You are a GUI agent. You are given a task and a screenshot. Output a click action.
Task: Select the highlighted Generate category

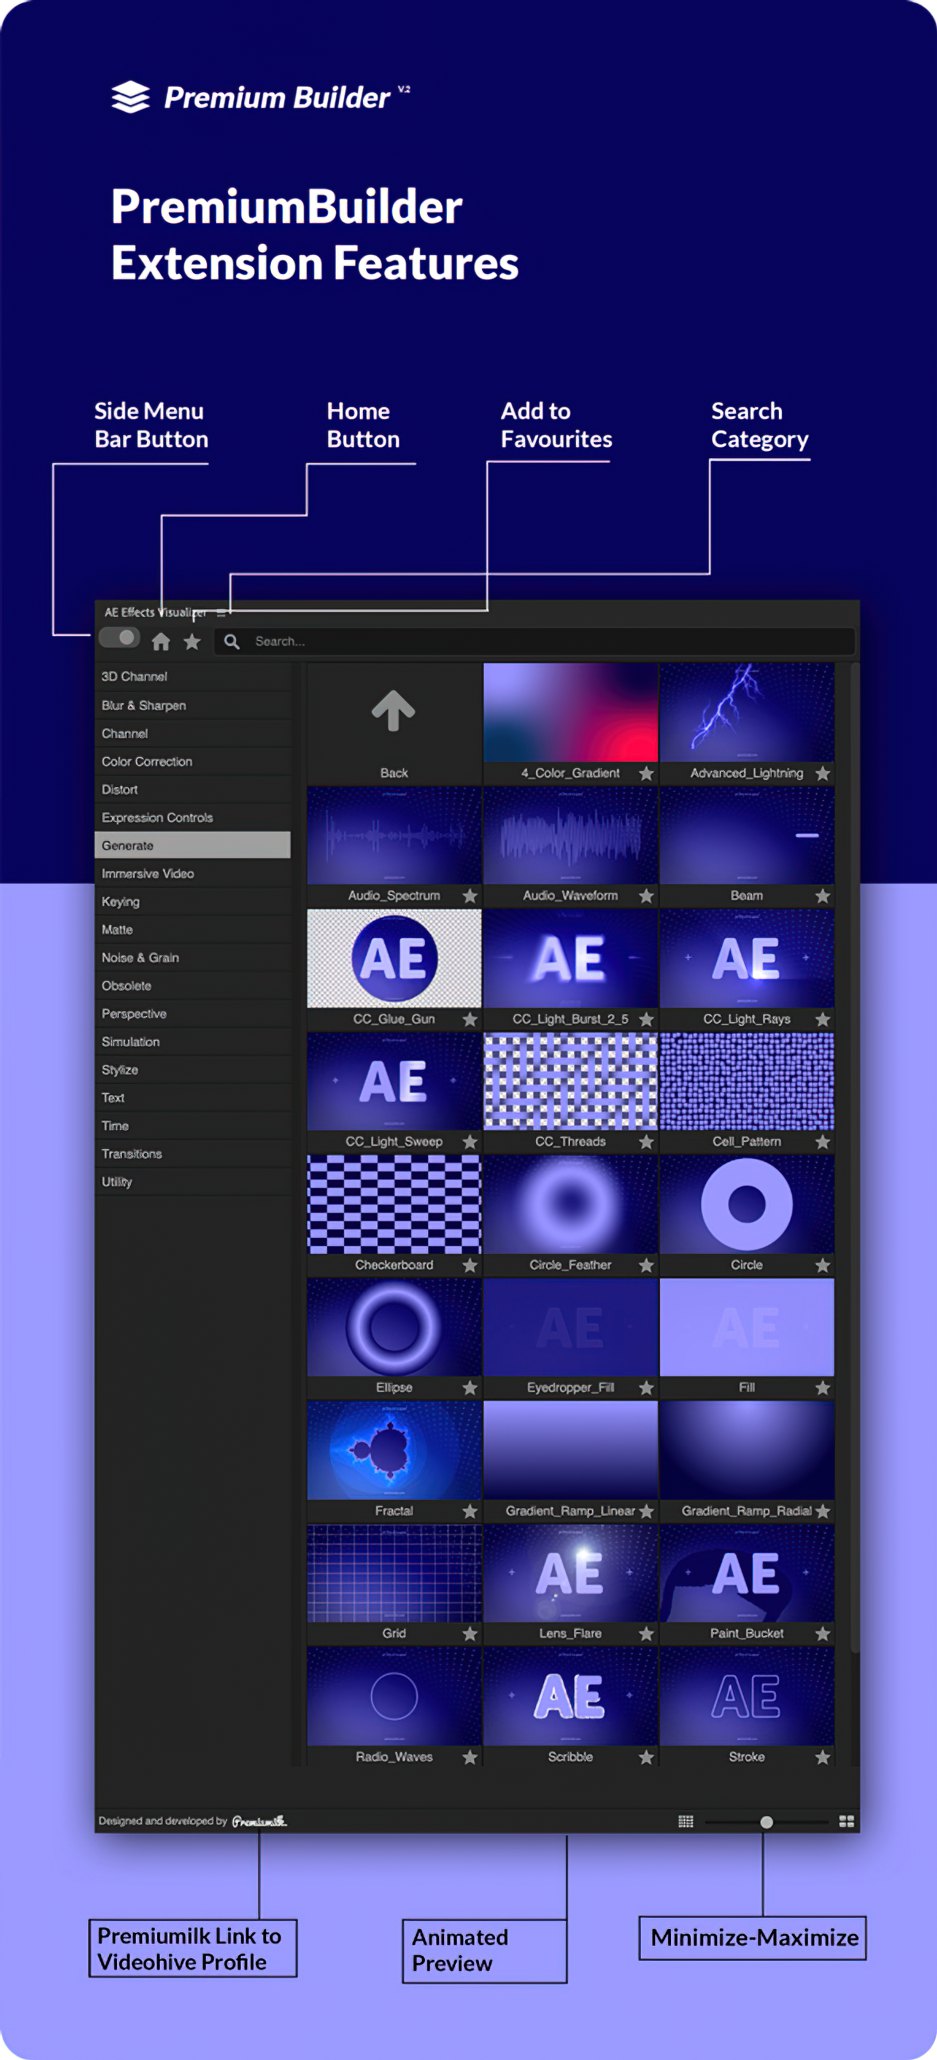tap(193, 845)
